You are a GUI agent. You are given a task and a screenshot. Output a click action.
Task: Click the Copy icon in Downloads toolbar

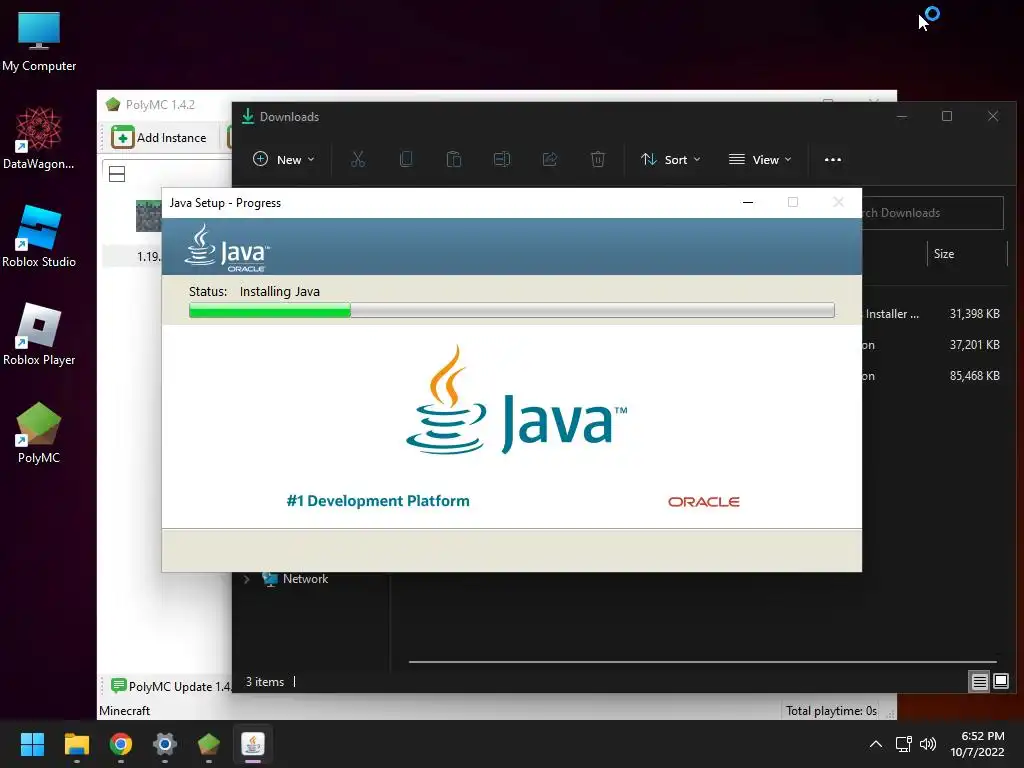406,159
